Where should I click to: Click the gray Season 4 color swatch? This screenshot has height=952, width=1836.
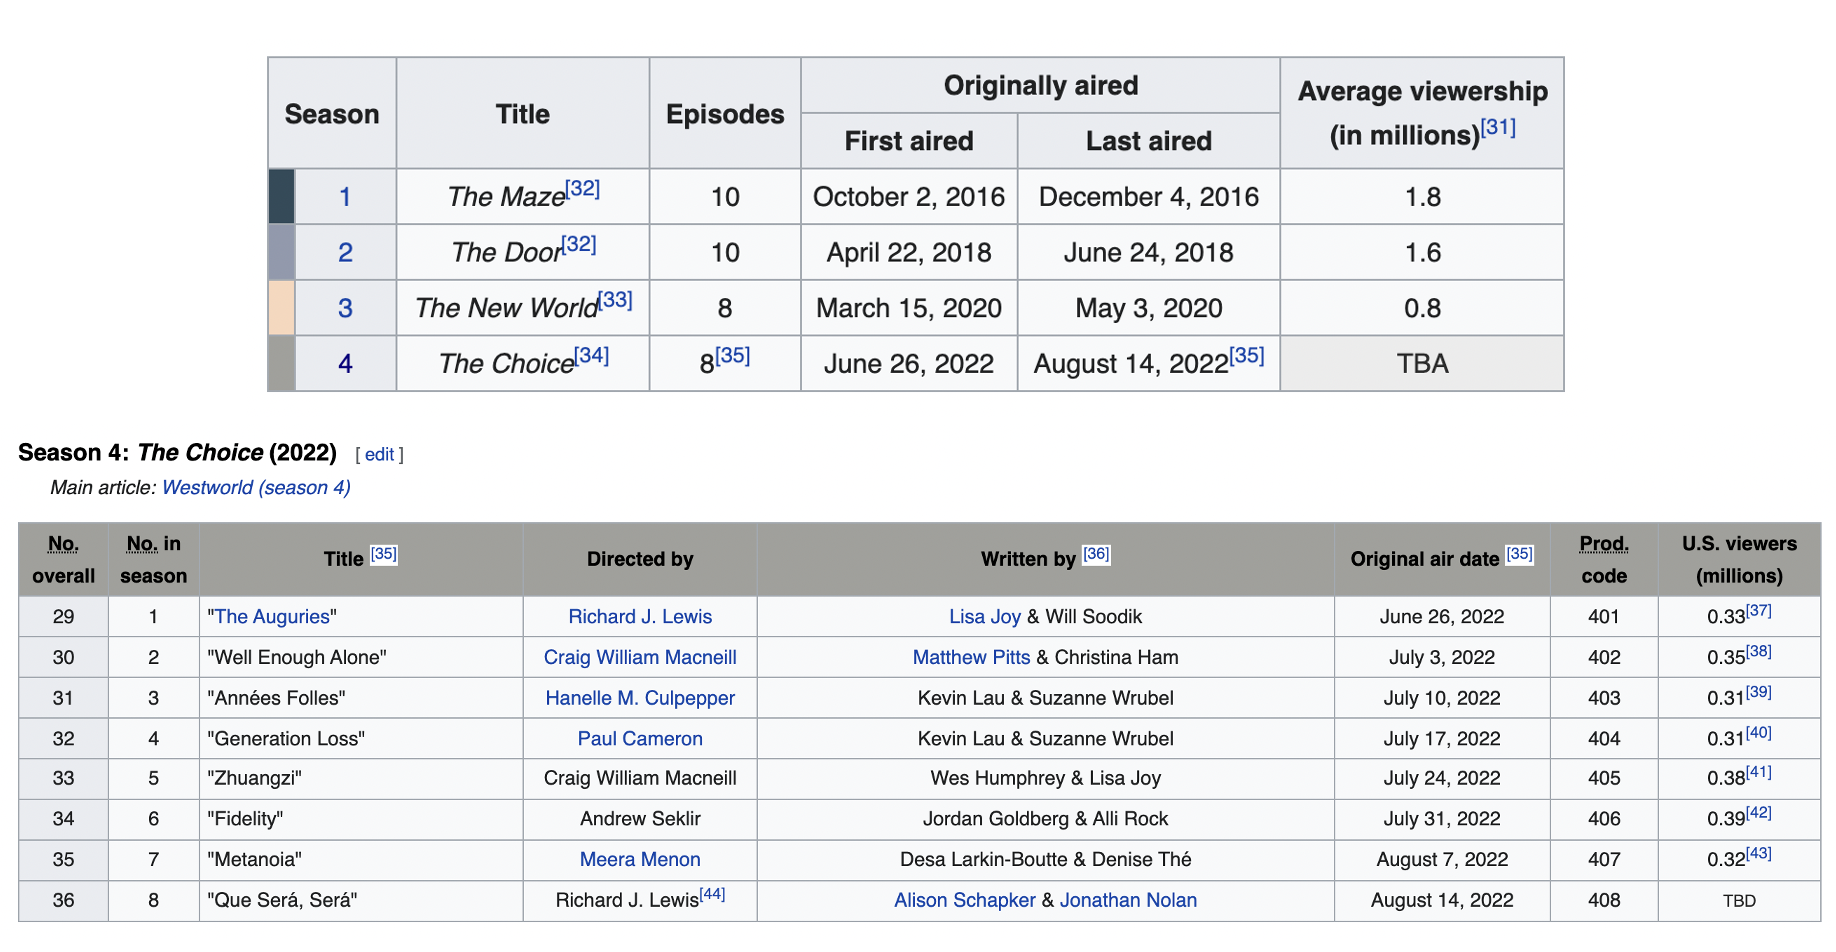pyautogui.click(x=282, y=364)
